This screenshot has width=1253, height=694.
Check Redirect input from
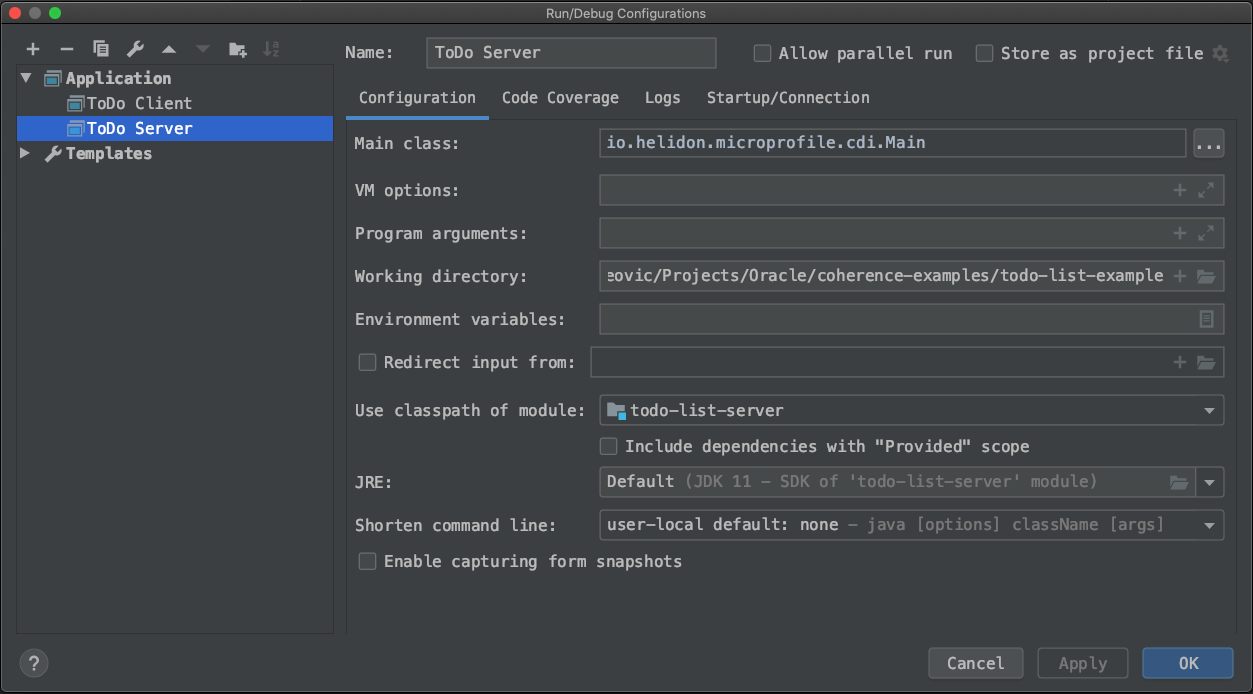point(367,362)
